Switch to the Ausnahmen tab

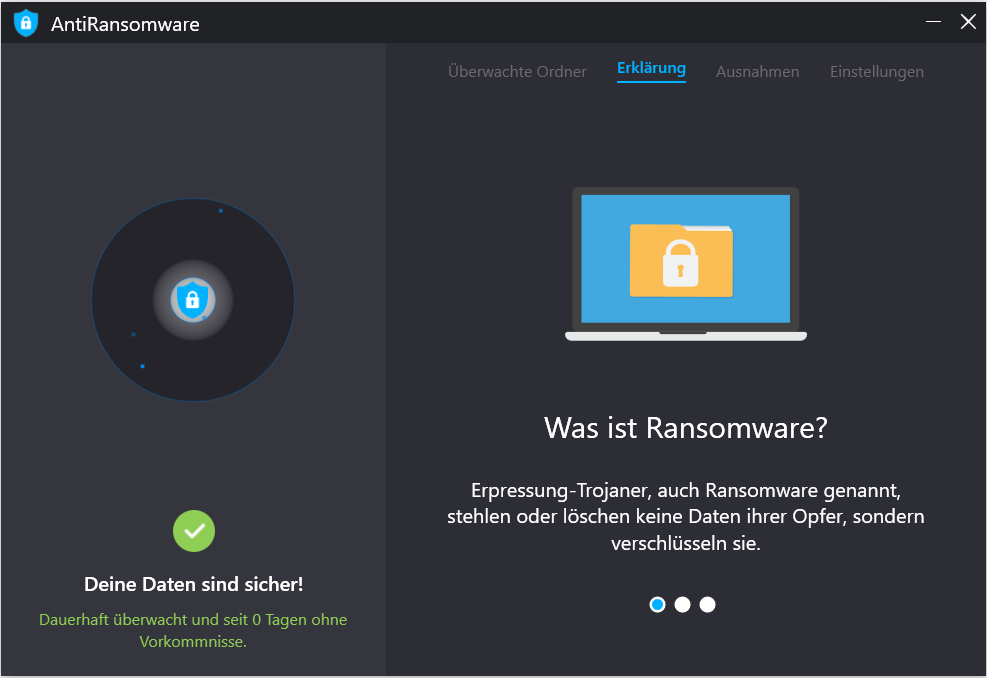coord(757,72)
